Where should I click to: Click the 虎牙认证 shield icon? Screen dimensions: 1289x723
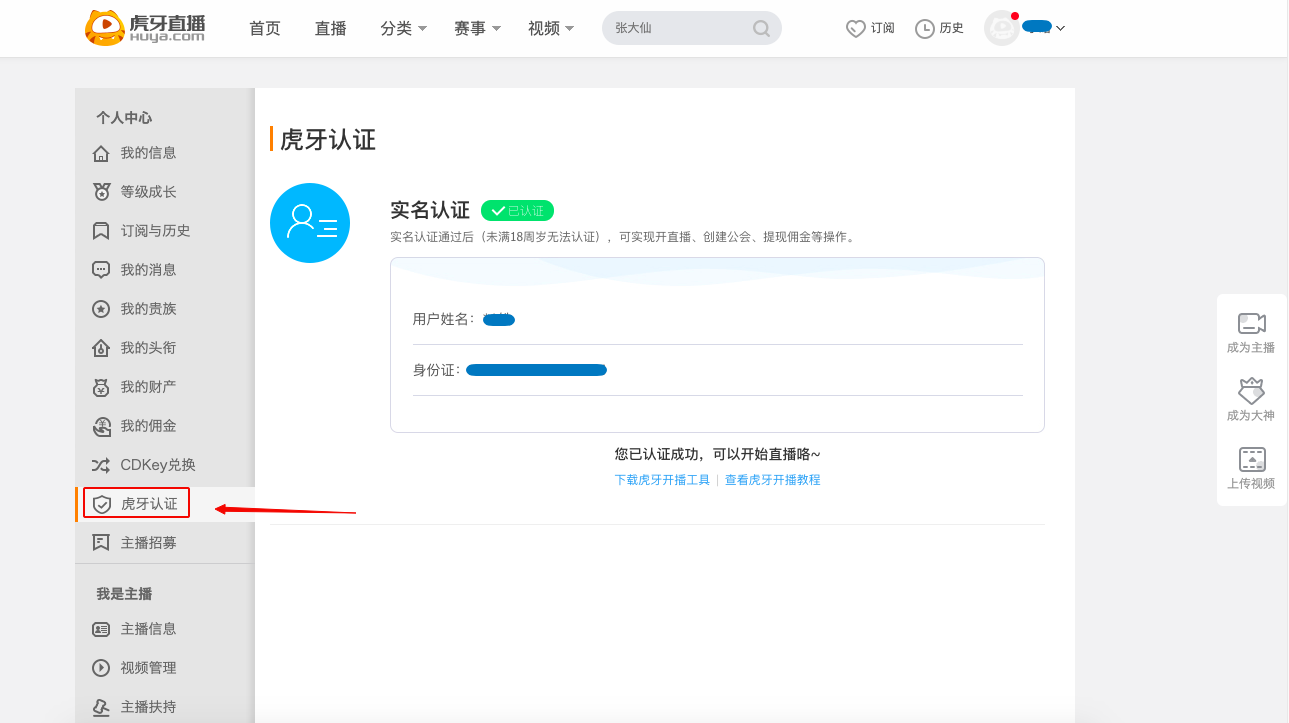coord(101,504)
